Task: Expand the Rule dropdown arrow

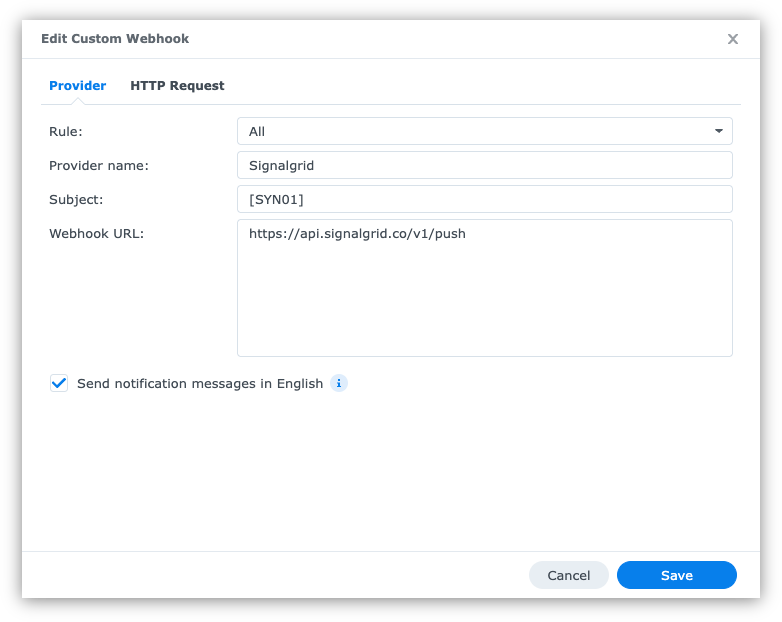Action: (x=718, y=131)
